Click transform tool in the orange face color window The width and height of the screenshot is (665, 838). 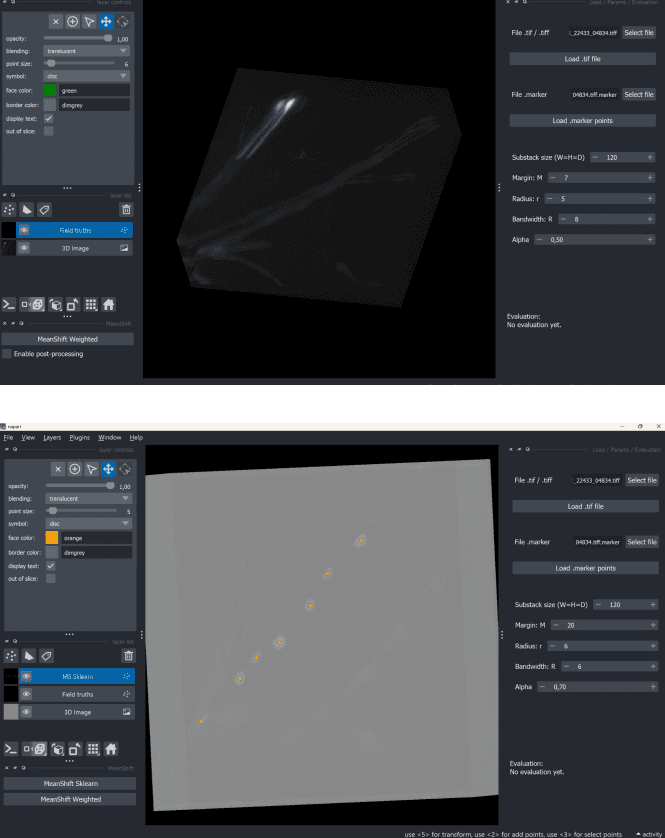(125, 469)
